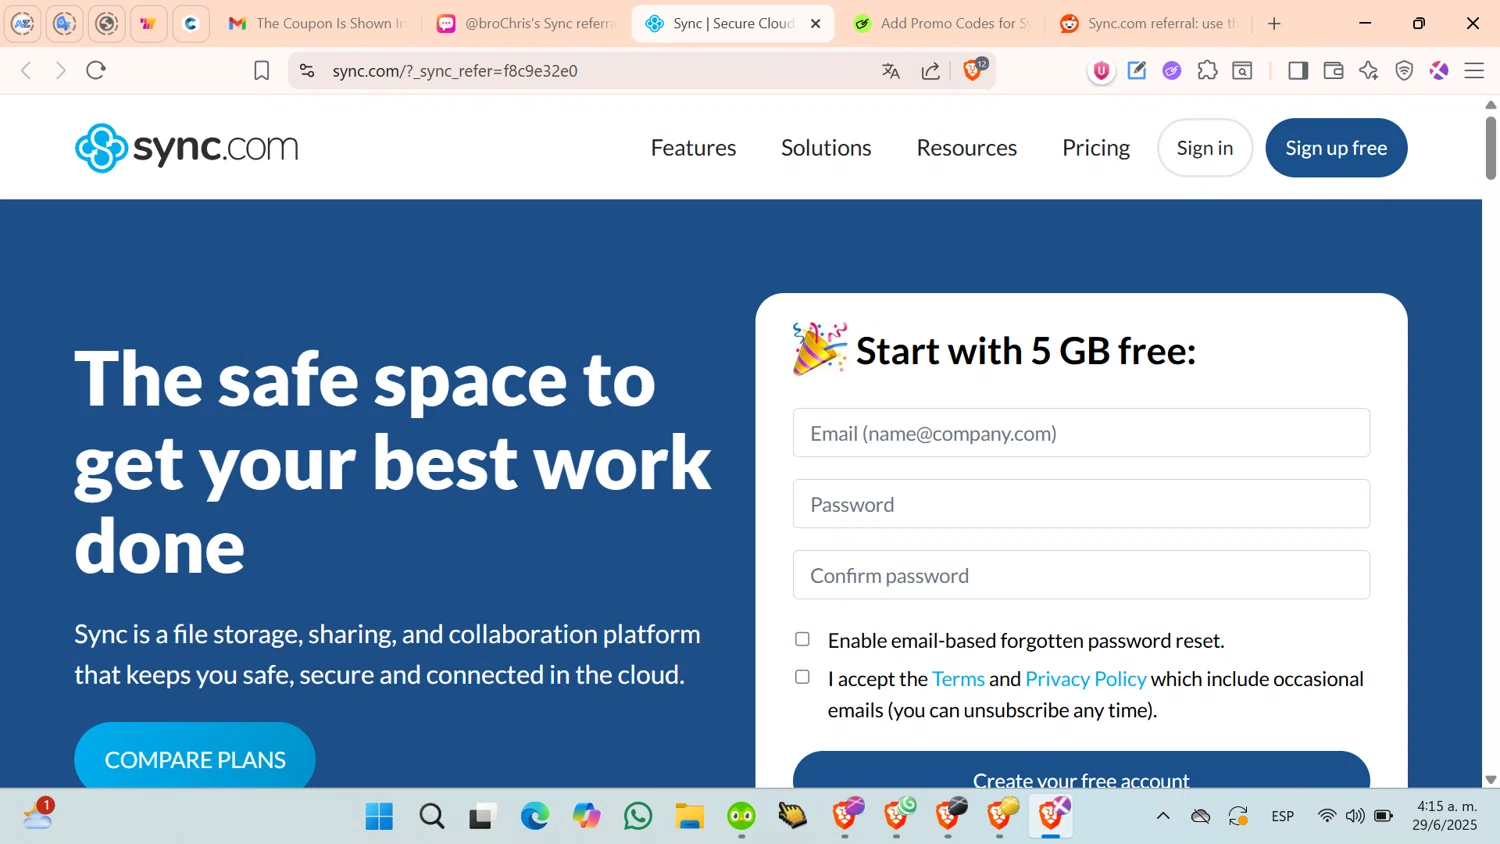Open Task View on taskbar
Screen dimensions: 1500x844
(x=483, y=816)
